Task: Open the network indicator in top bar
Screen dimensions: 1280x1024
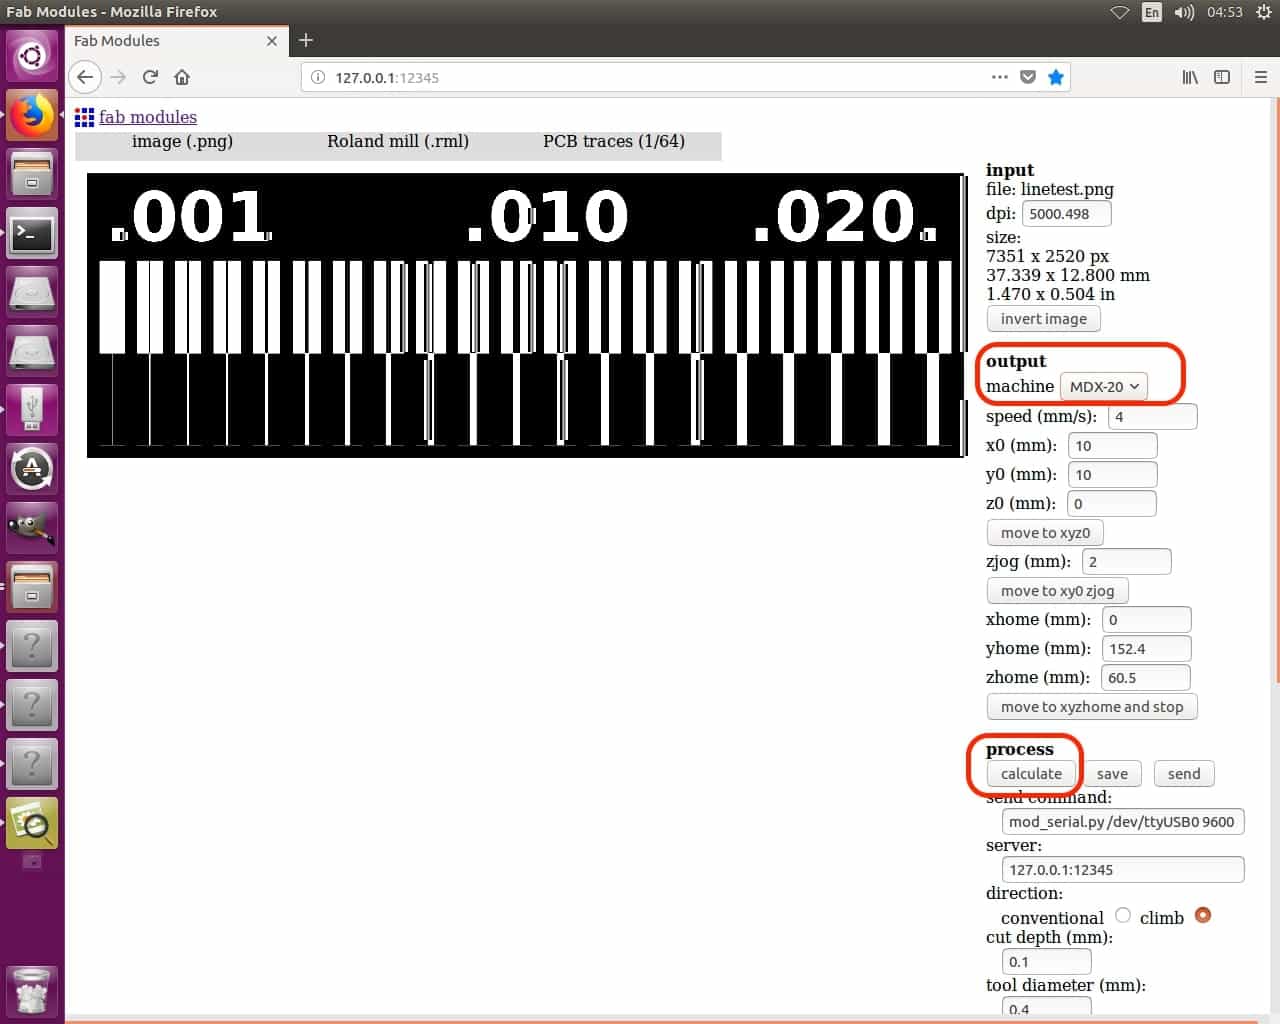Action: coord(1120,12)
